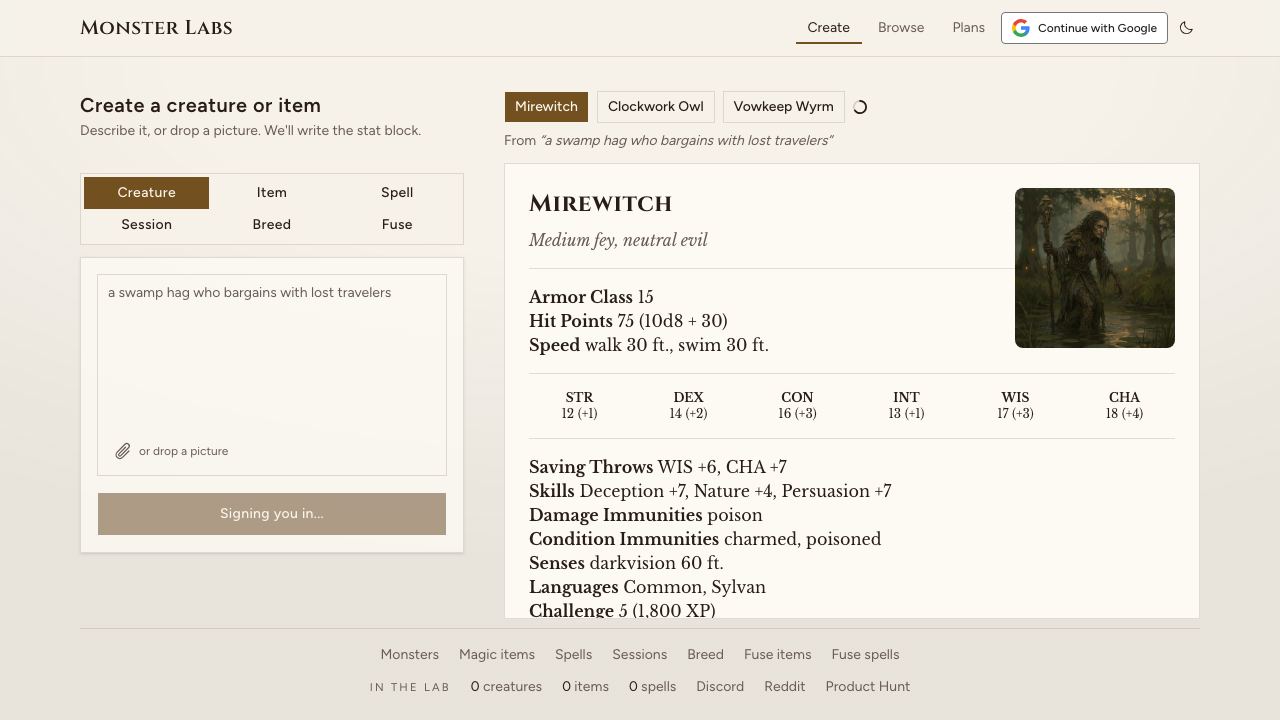This screenshot has width=1280, height=720.
Task: Click the prompt quote above the stat block
Action: click(x=687, y=141)
